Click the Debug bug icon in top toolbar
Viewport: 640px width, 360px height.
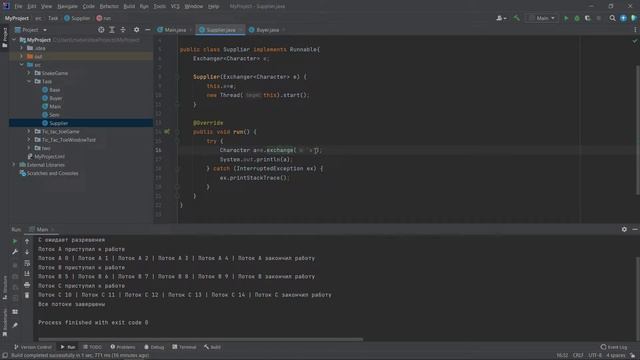pyautogui.click(x=577, y=18)
